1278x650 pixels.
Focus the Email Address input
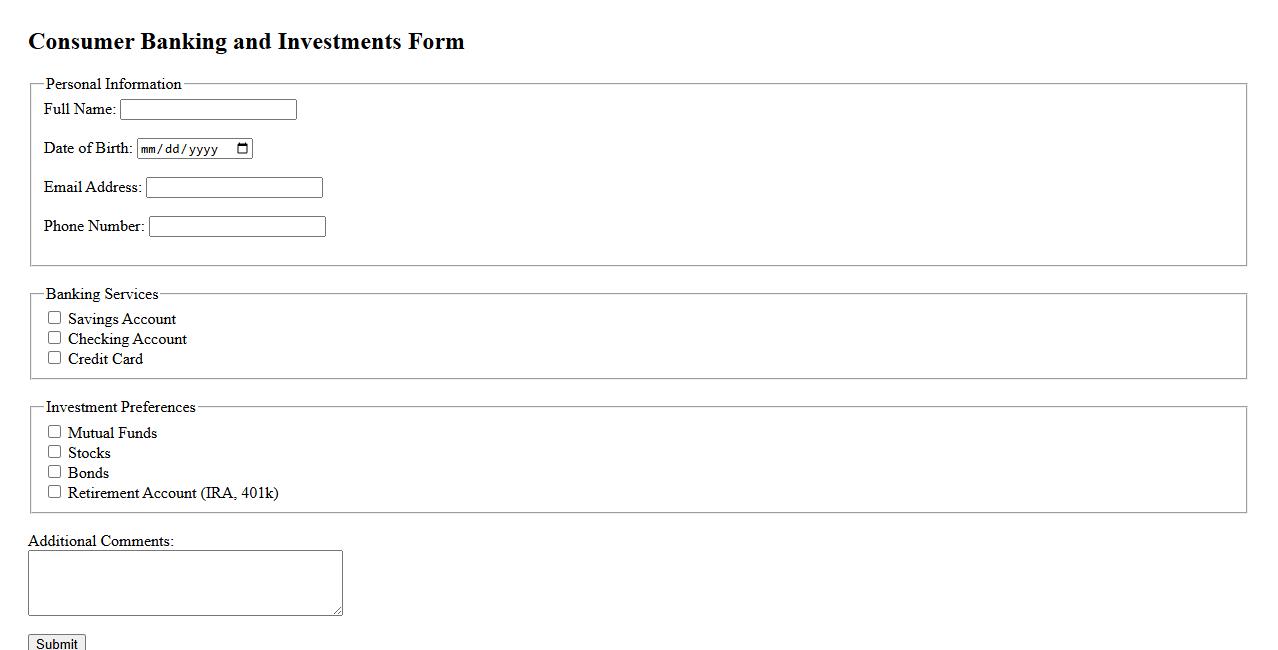click(234, 188)
